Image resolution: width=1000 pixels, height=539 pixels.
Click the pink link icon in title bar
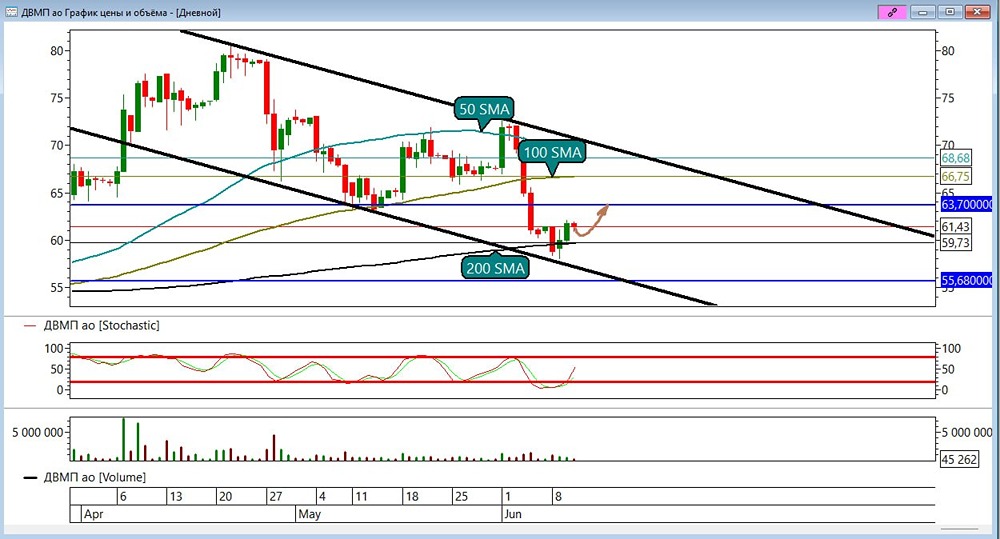[x=892, y=11]
